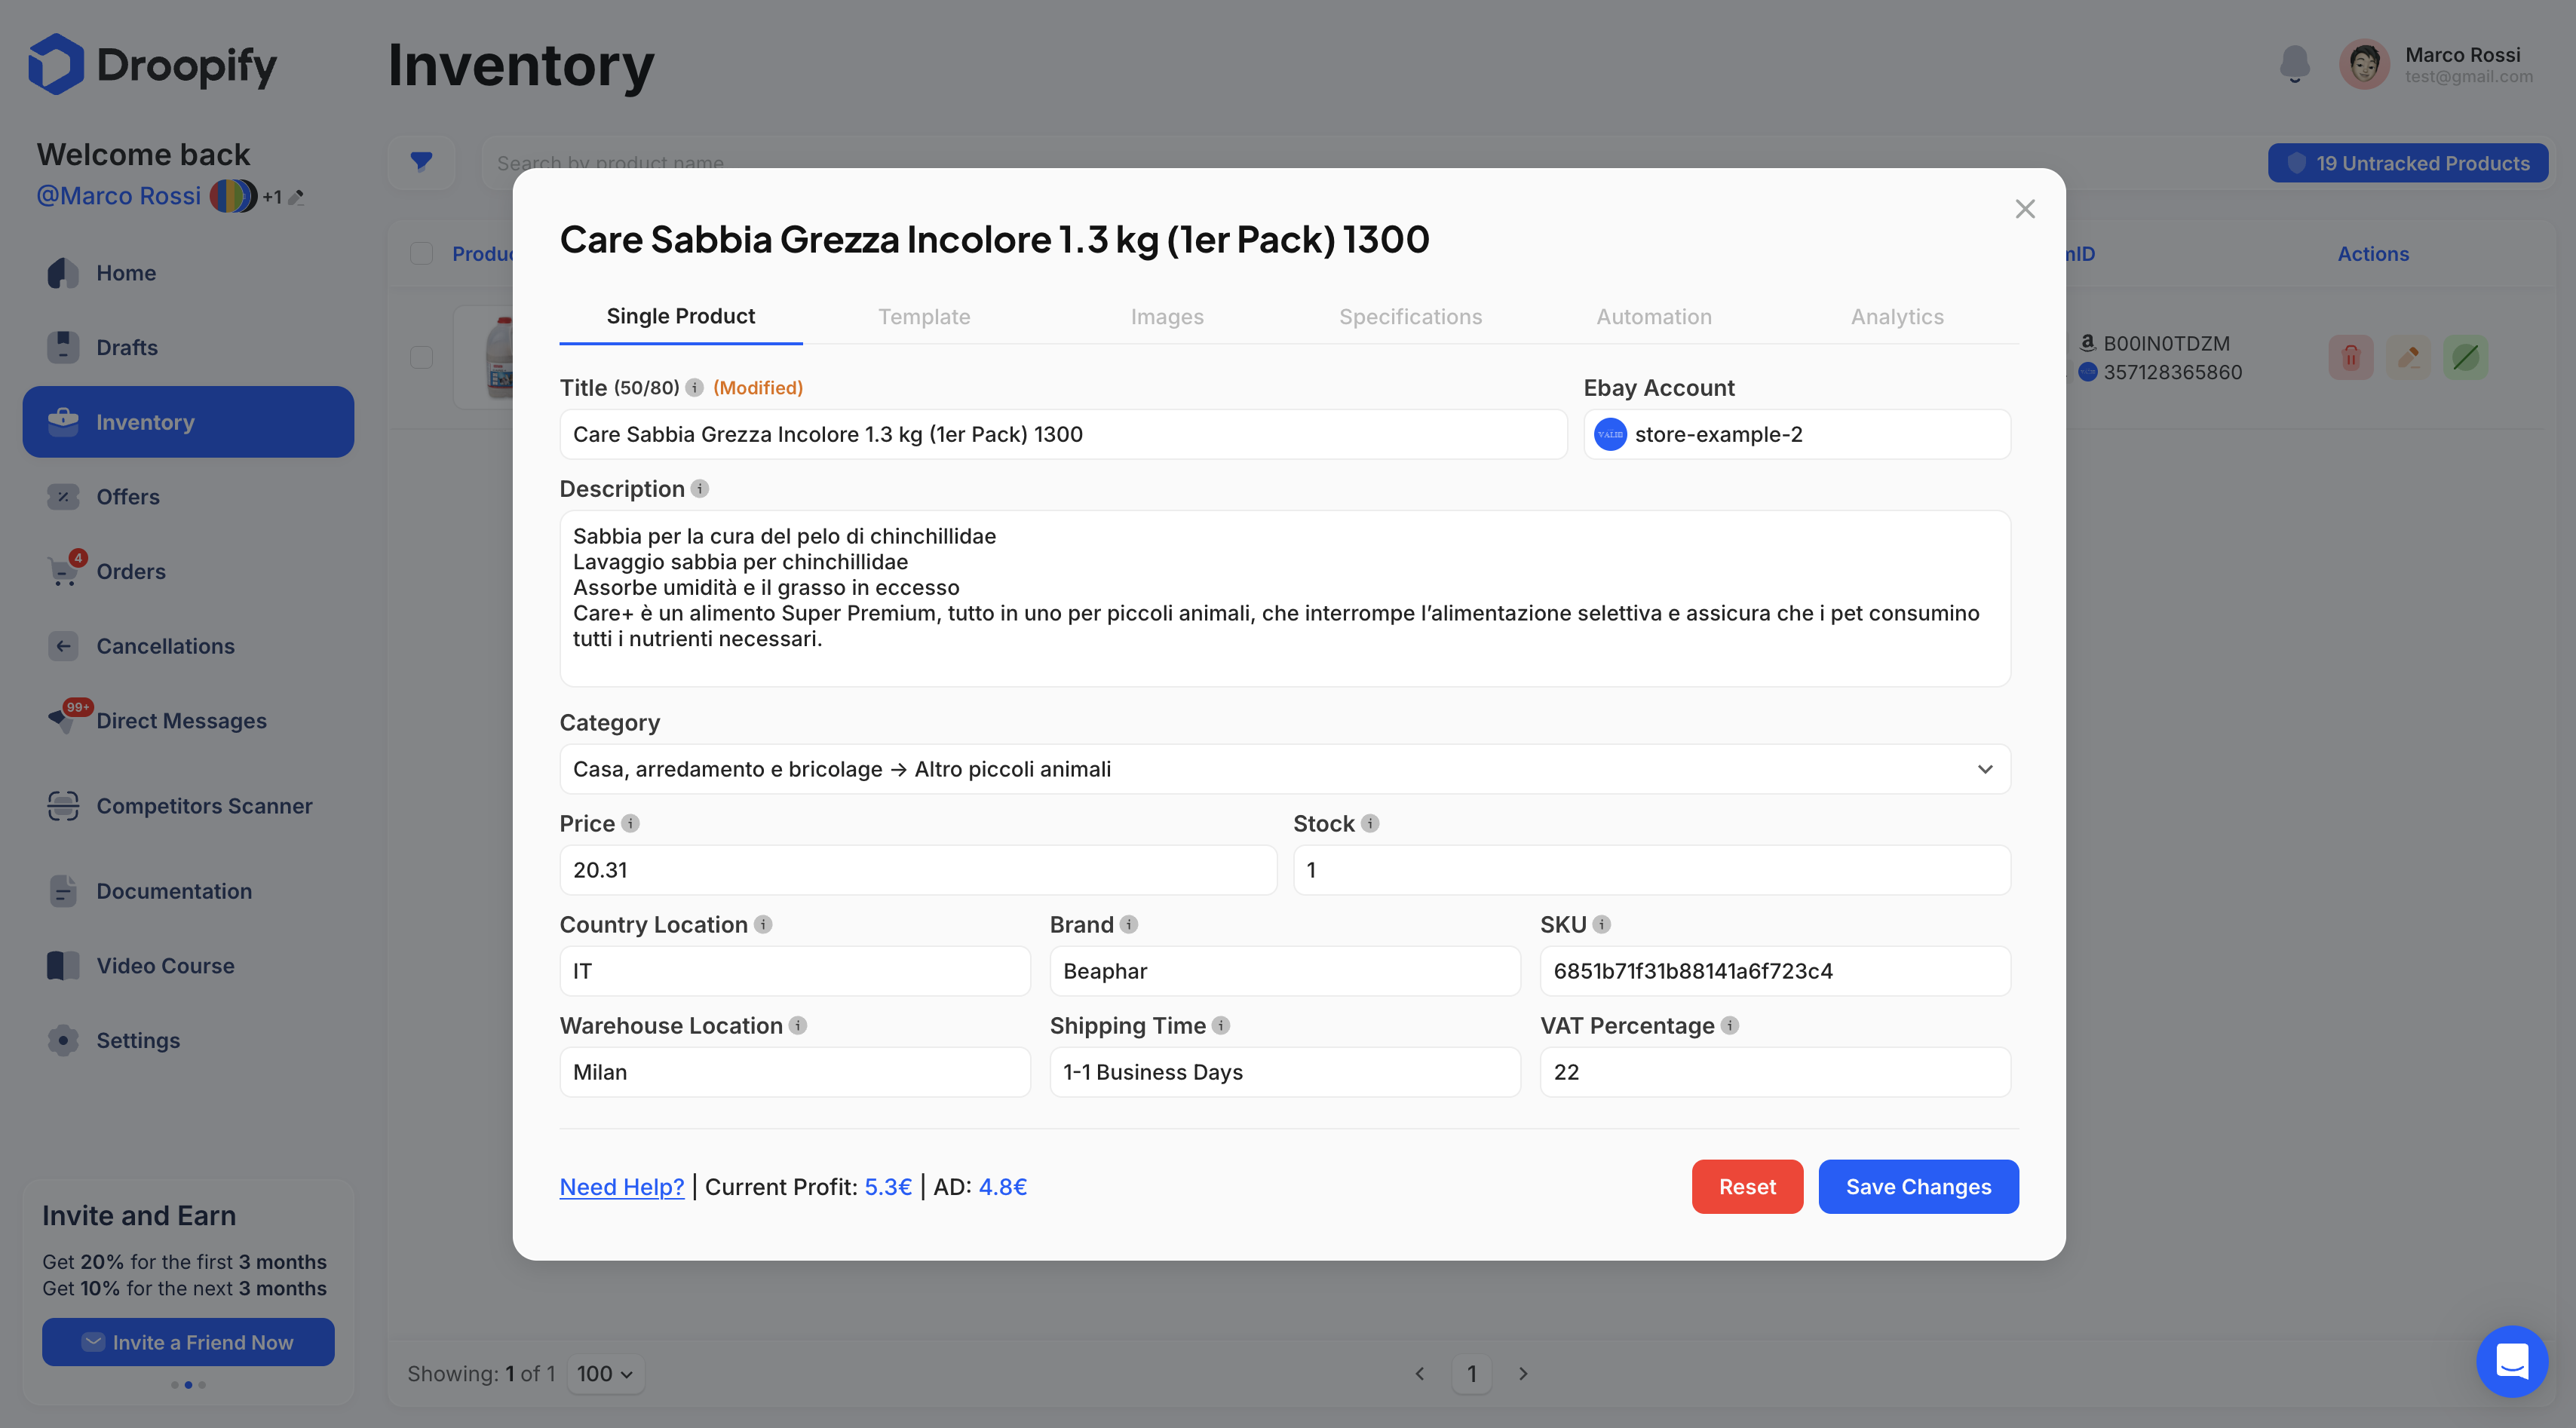Toggle the select-all products checkbox
The image size is (2576, 1428).
point(422,253)
